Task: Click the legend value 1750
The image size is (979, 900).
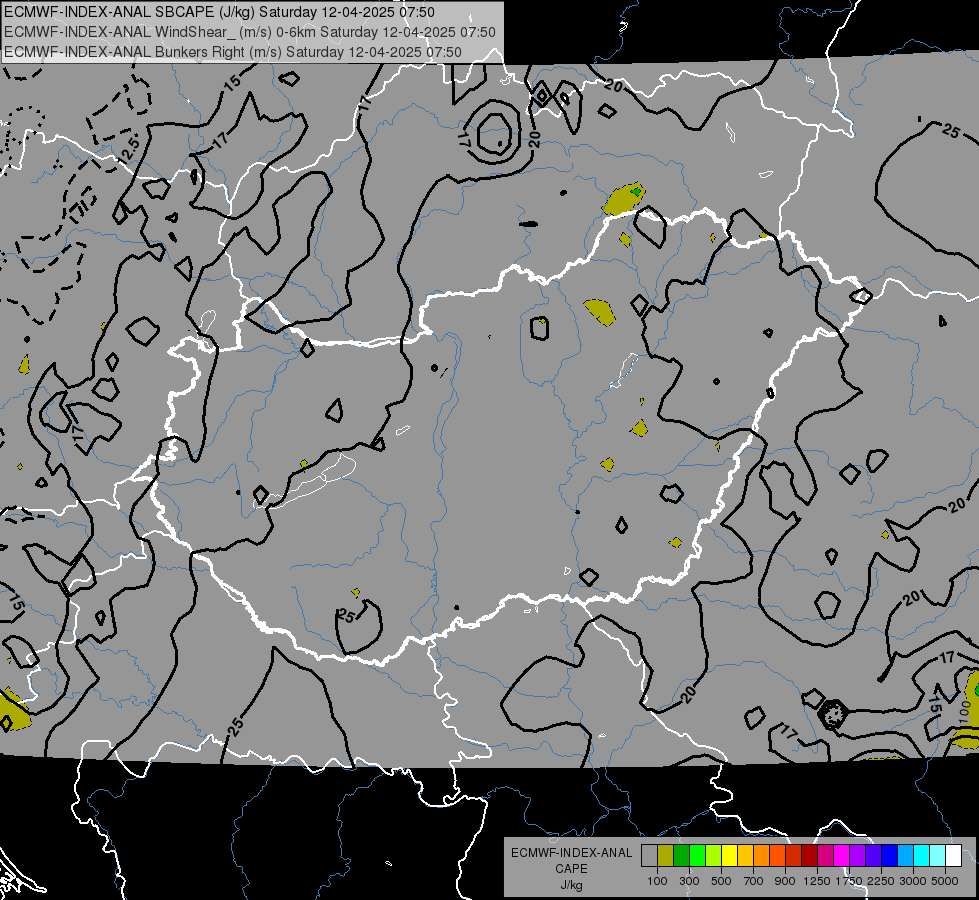Action: (x=849, y=881)
